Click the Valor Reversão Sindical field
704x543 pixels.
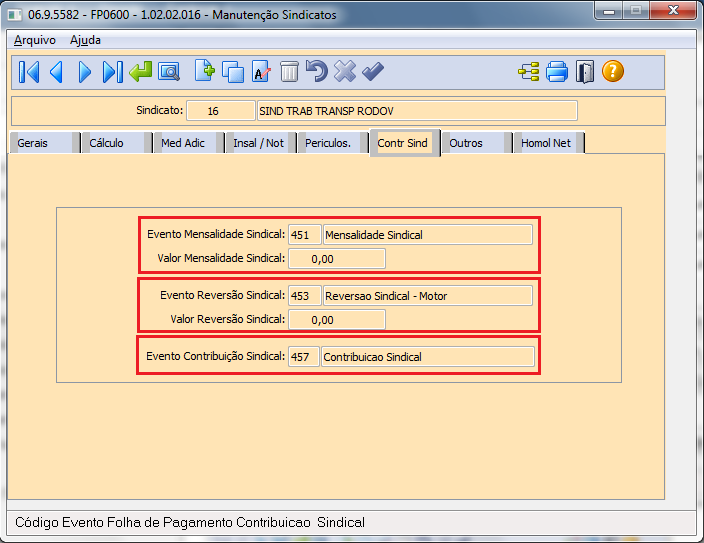(337, 320)
